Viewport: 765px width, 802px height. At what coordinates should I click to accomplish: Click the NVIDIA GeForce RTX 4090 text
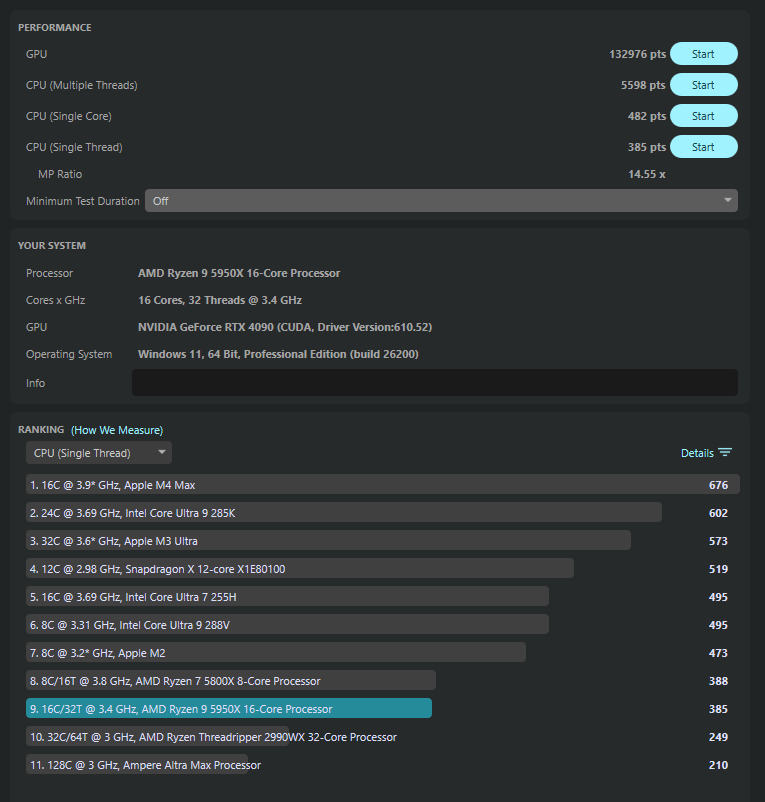tap(285, 327)
